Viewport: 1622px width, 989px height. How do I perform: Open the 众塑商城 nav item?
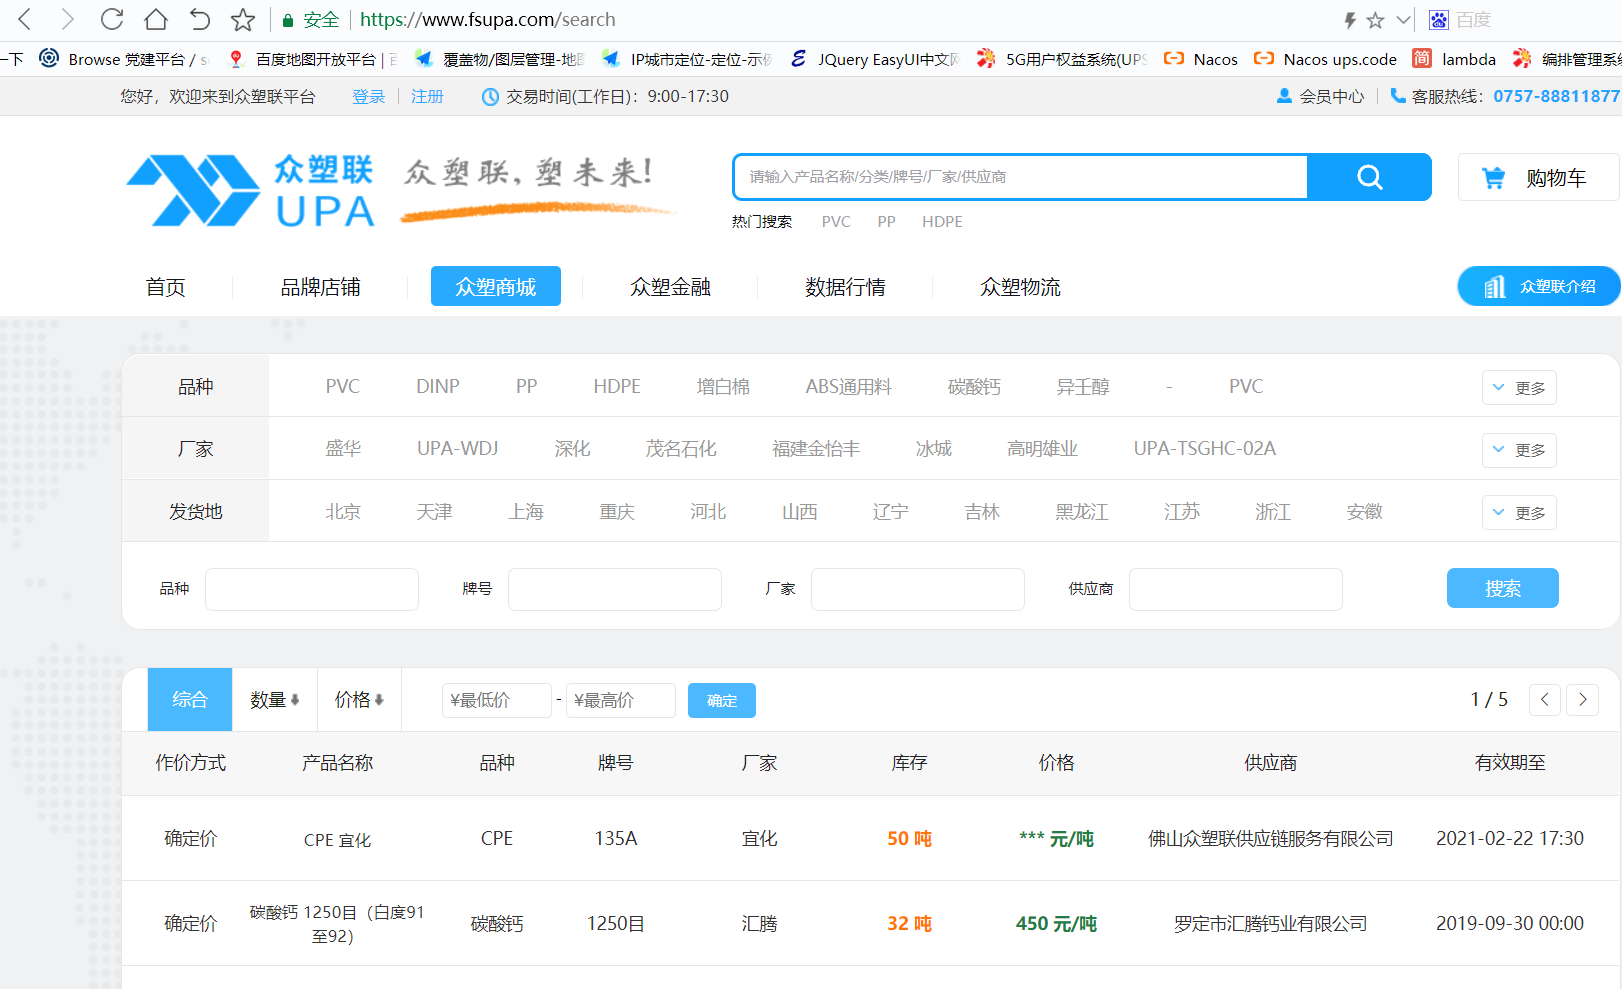pos(496,286)
